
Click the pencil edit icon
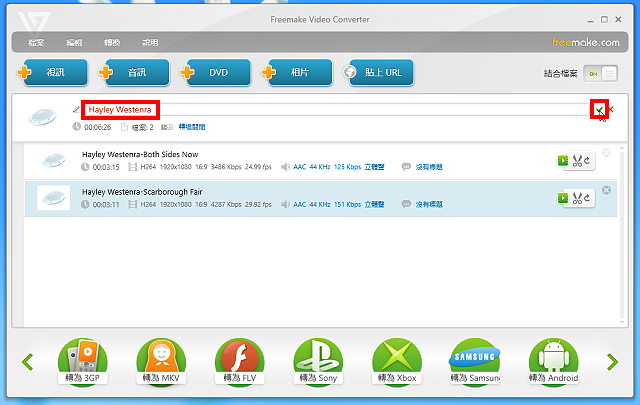tap(76, 109)
